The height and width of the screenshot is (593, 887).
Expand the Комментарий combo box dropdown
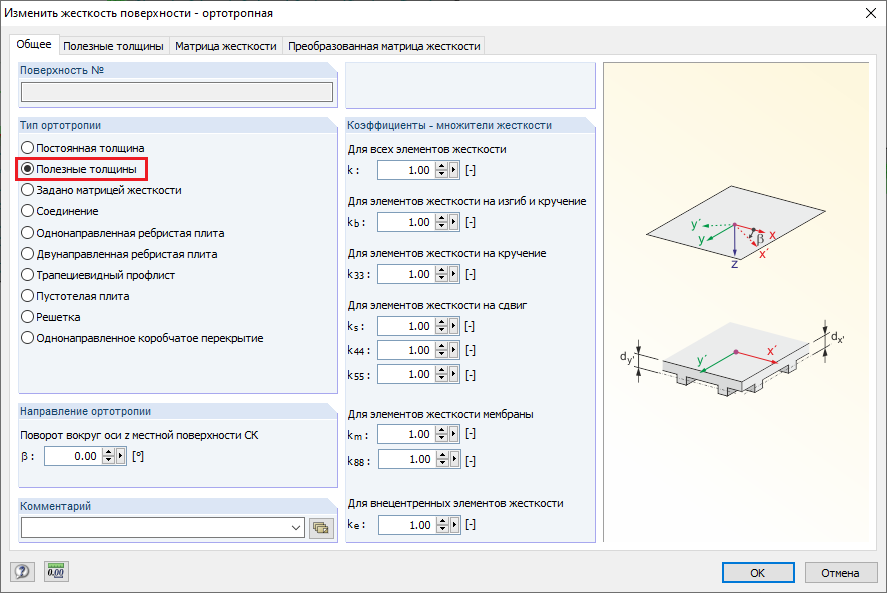pos(296,528)
